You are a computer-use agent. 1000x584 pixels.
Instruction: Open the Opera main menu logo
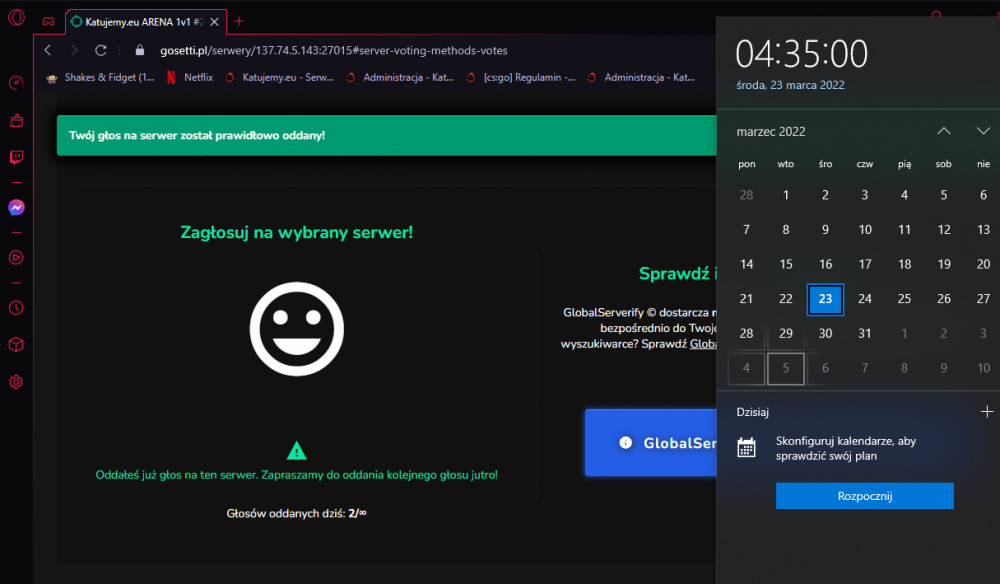16,17
